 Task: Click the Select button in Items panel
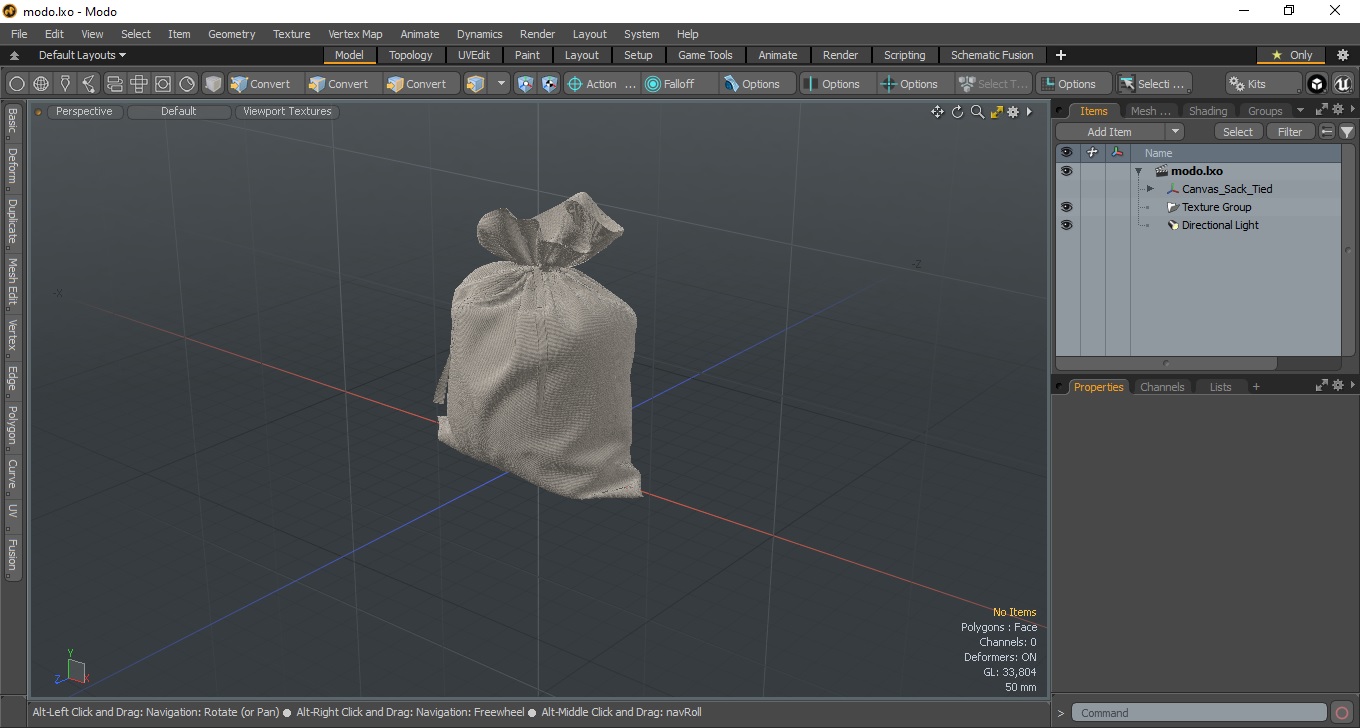tap(1238, 132)
